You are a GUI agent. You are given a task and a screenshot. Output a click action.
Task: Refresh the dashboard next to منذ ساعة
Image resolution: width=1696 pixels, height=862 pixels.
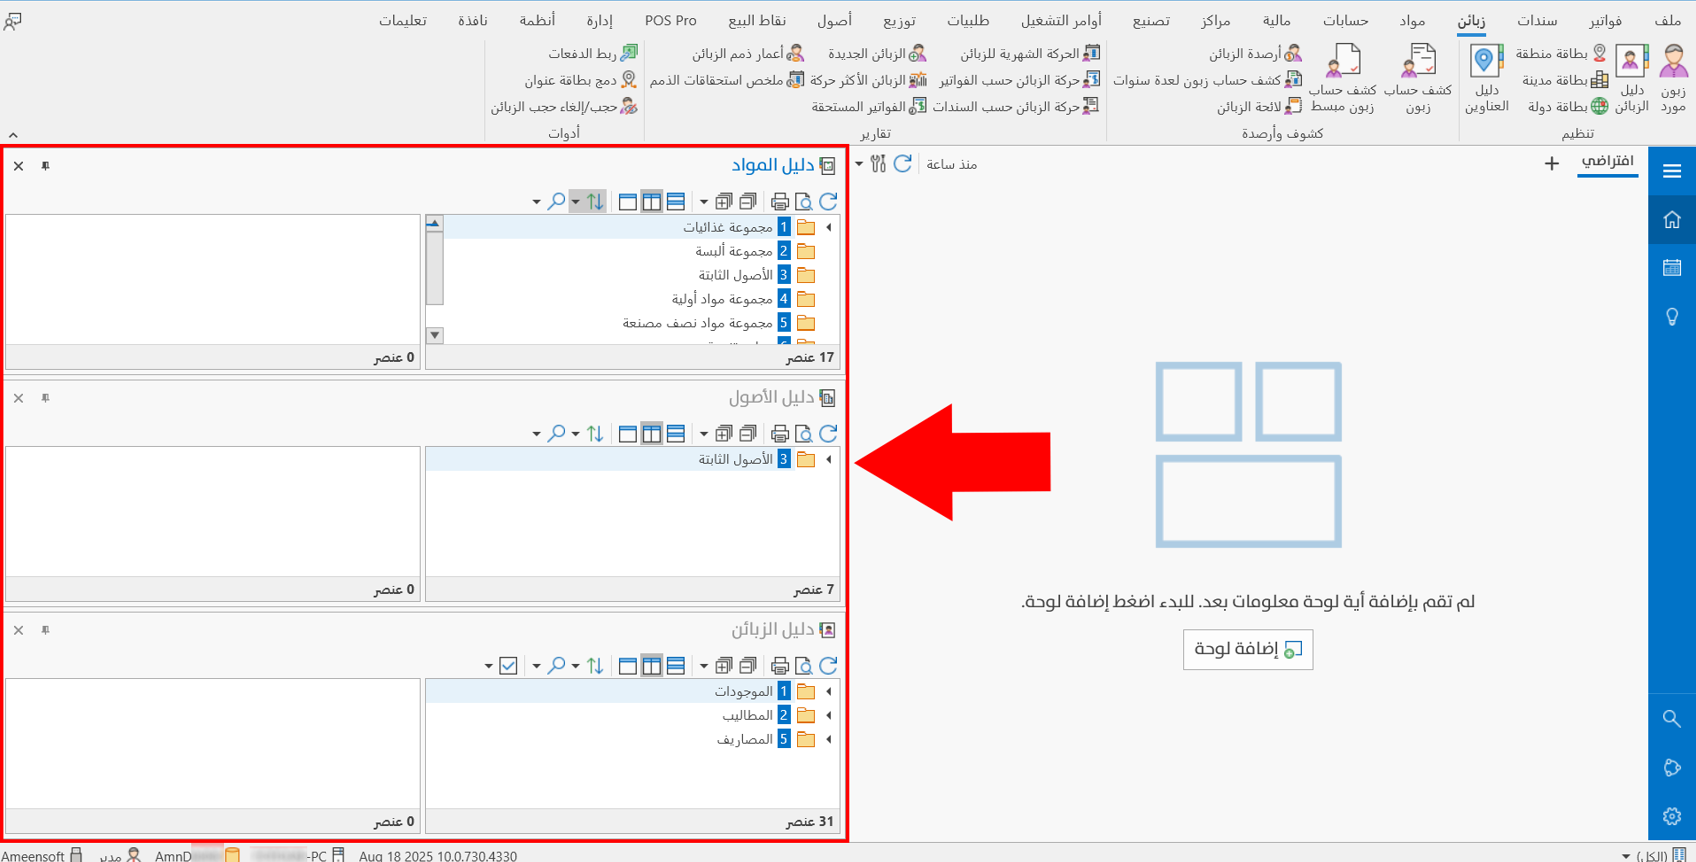pyautogui.click(x=903, y=164)
